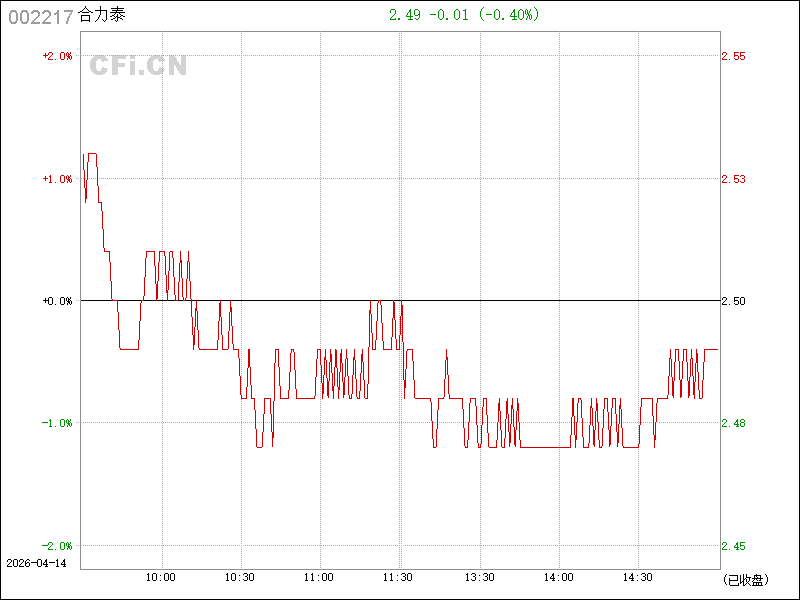Viewport: 800px width, 600px height.
Task: Click the +2.0% left axis label
Action: [x=57, y=56]
